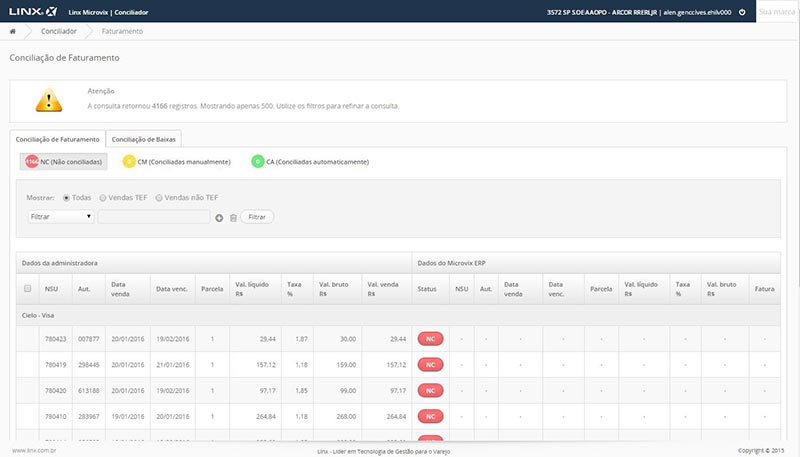Tick the select-all checkbox in table header
Screen dimensions: 800x457
(x=27, y=288)
